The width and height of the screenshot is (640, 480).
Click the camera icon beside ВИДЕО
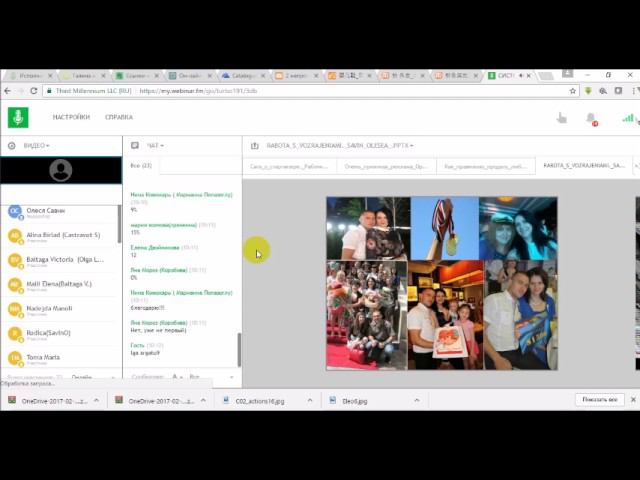pyautogui.click(x=11, y=146)
